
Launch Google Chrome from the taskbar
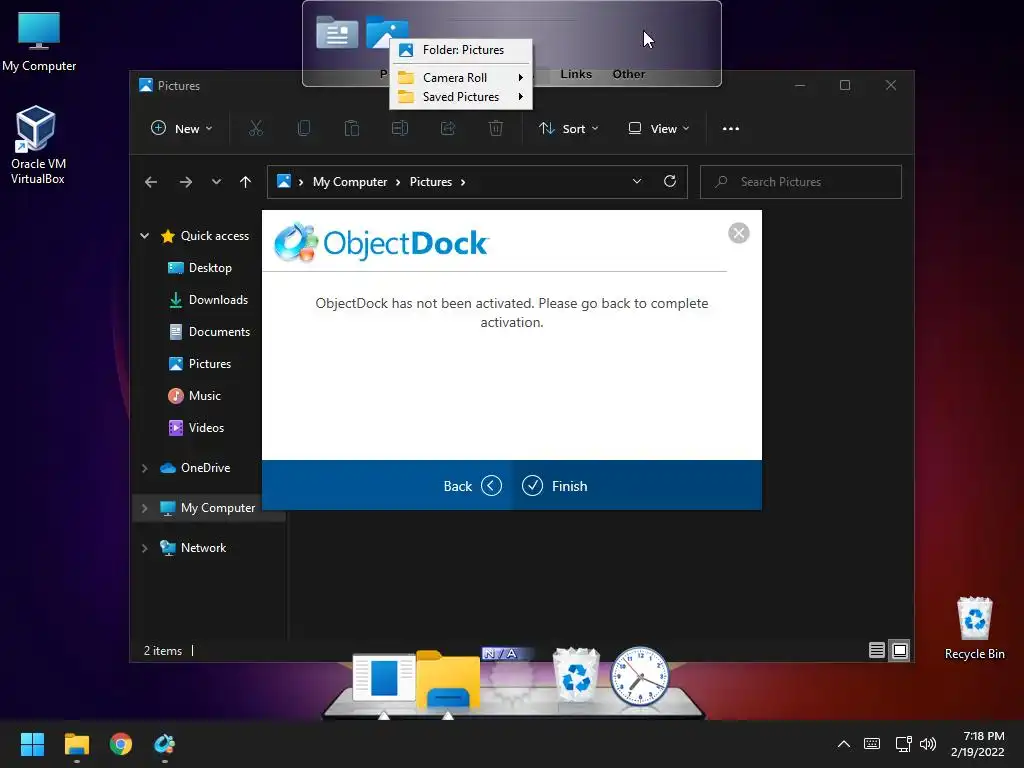pyautogui.click(x=121, y=744)
